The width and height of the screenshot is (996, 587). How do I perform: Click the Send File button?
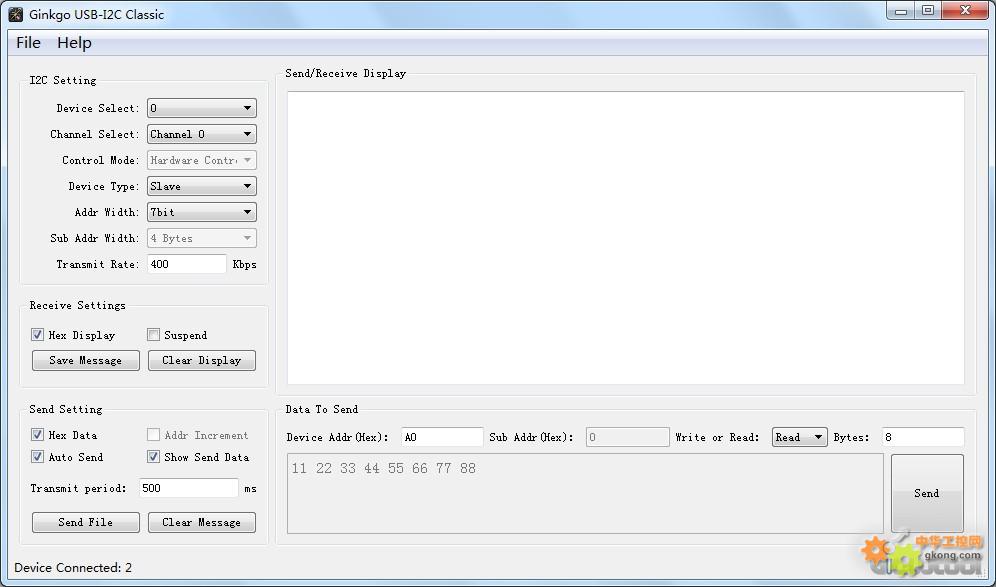click(x=86, y=522)
